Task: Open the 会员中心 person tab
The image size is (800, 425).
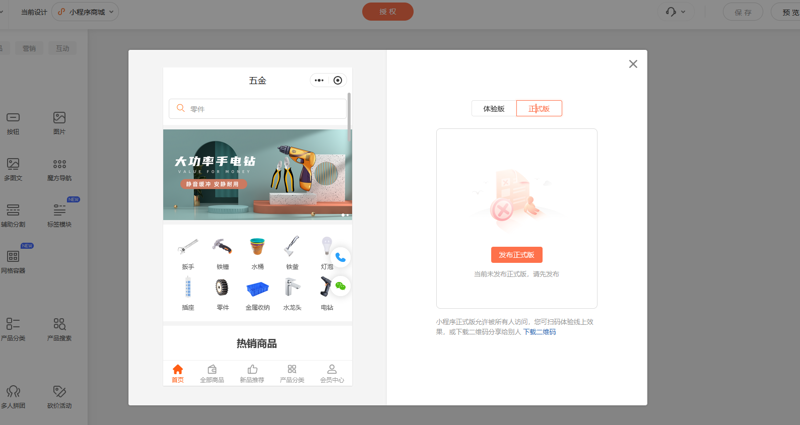Action: pyautogui.click(x=332, y=373)
